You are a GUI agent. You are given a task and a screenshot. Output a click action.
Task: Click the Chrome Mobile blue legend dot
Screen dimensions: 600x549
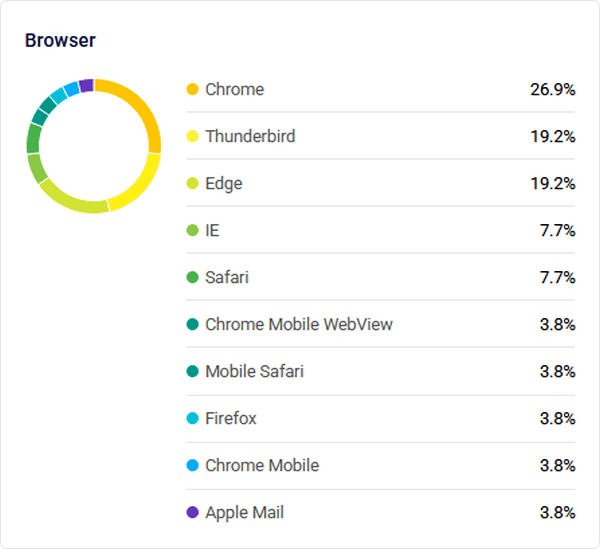pyautogui.click(x=192, y=465)
